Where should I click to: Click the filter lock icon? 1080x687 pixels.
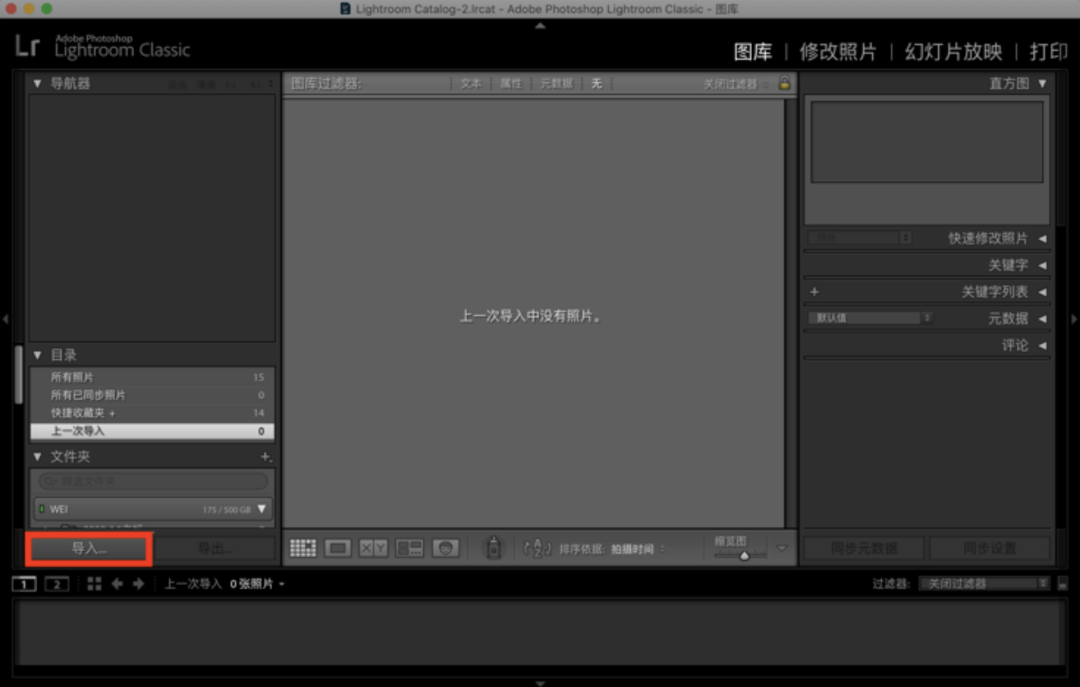[785, 84]
